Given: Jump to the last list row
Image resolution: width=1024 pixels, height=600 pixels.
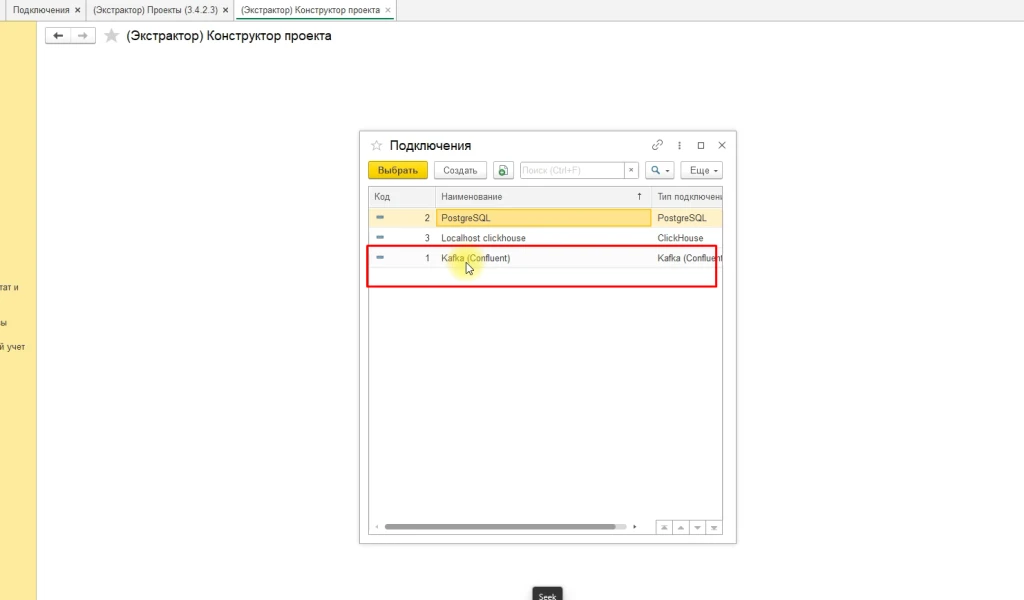Looking at the screenshot, I should (x=714, y=527).
